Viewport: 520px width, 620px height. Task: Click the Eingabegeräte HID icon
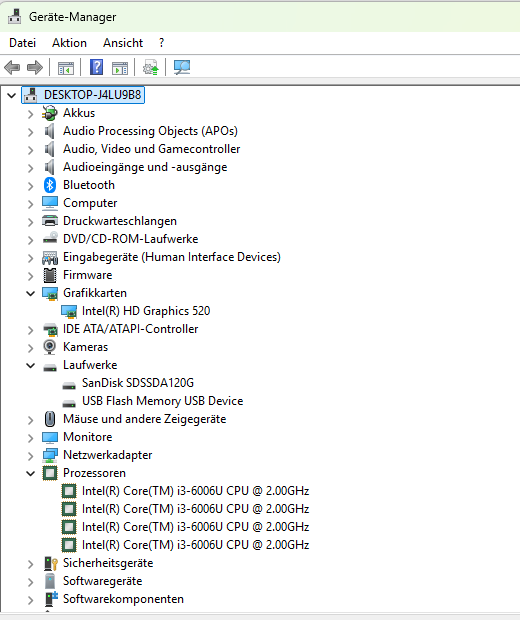tap(50, 258)
